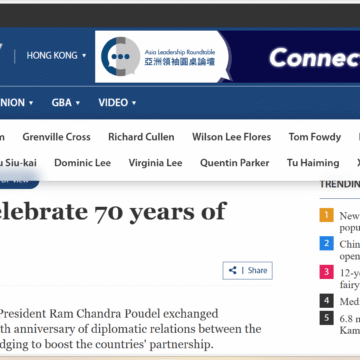Screen dimensions: 360x360
Task: Expand the GBA menu
Action: (x=66, y=103)
